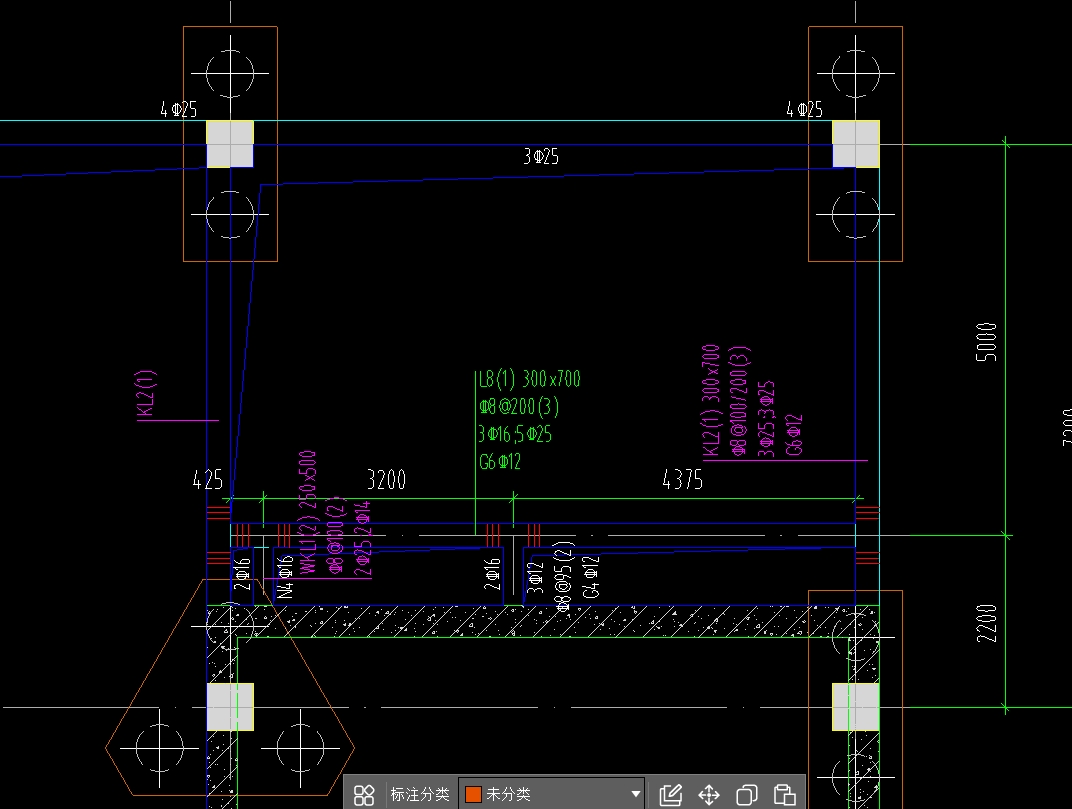Screen dimensions: 1072x809
Task: Click the 3Φ12 rebar label
Action: coord(535,577)
